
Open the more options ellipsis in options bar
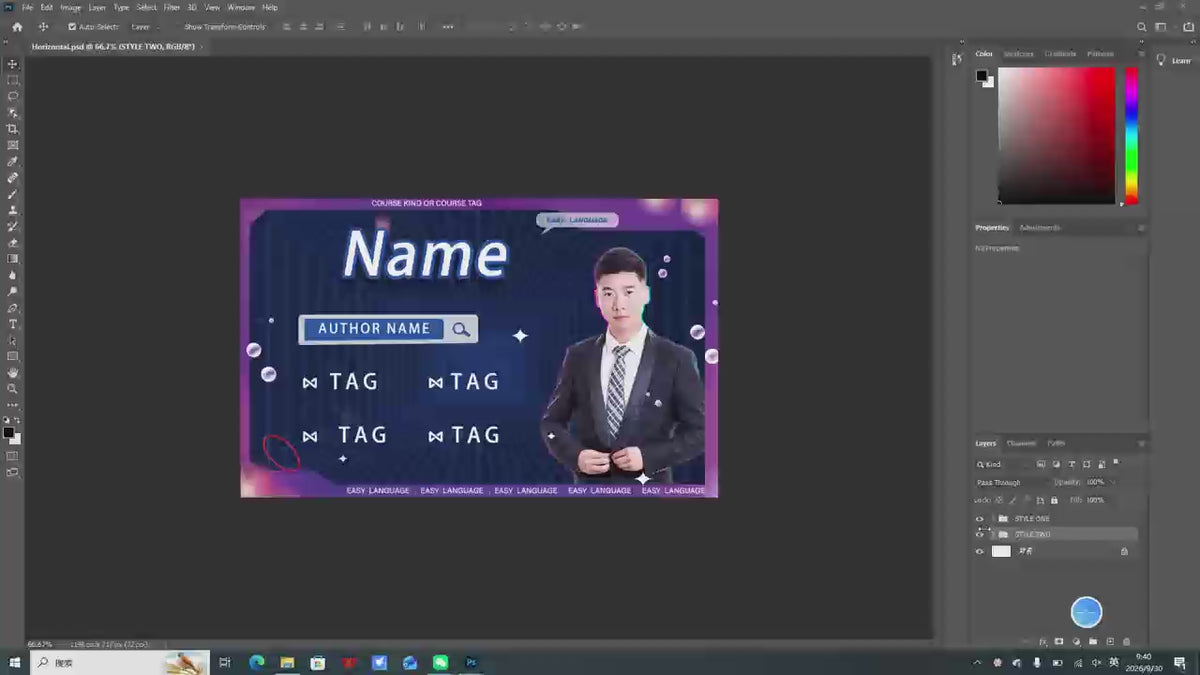pyautogui.click(x=447, y=27)
